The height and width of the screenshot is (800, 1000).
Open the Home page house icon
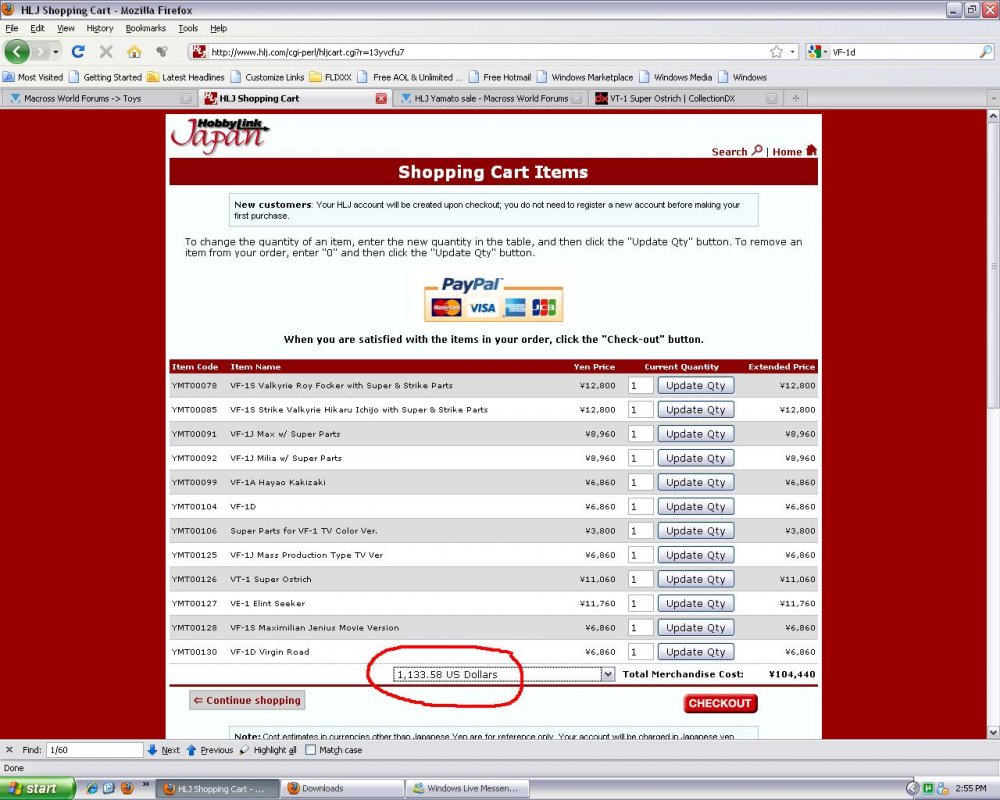pyautogui.click(x=134, y=52)
